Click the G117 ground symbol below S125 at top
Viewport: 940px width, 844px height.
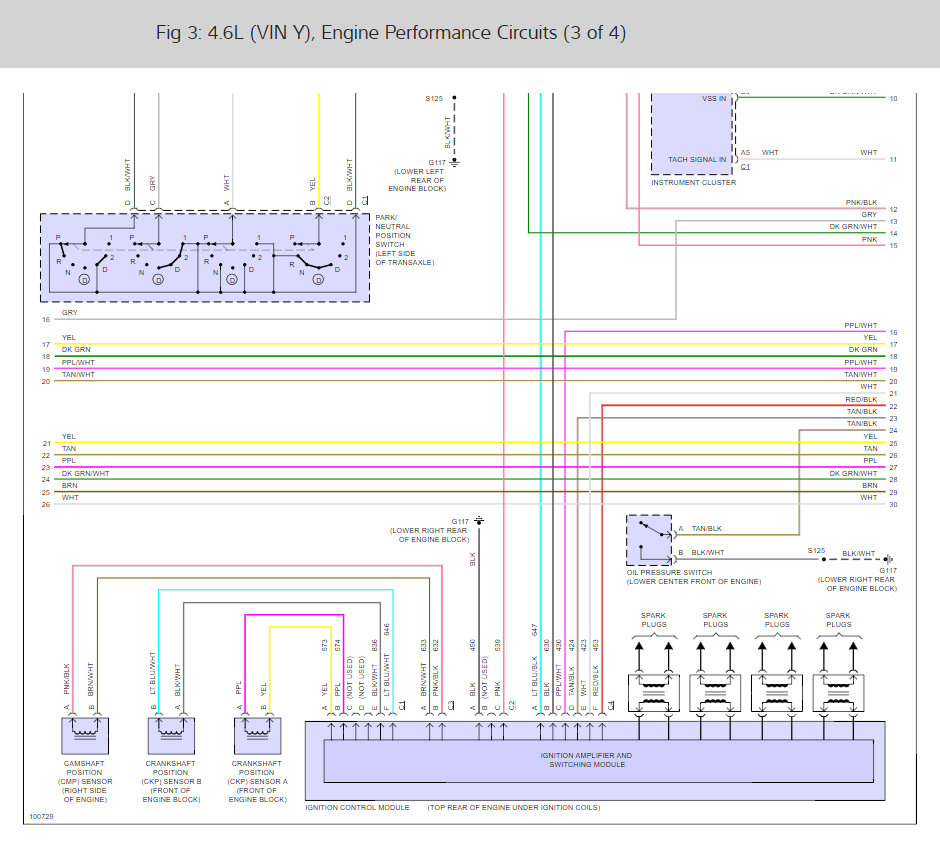(x=454, y=162)
